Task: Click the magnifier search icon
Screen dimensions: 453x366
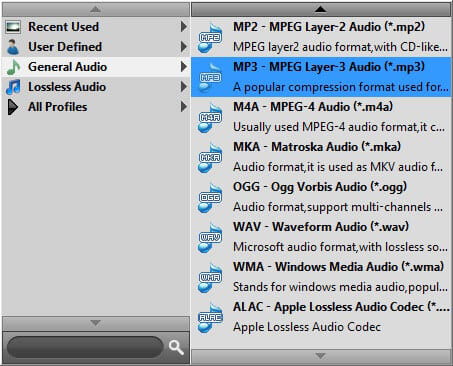Action: (x=176, y=348)
